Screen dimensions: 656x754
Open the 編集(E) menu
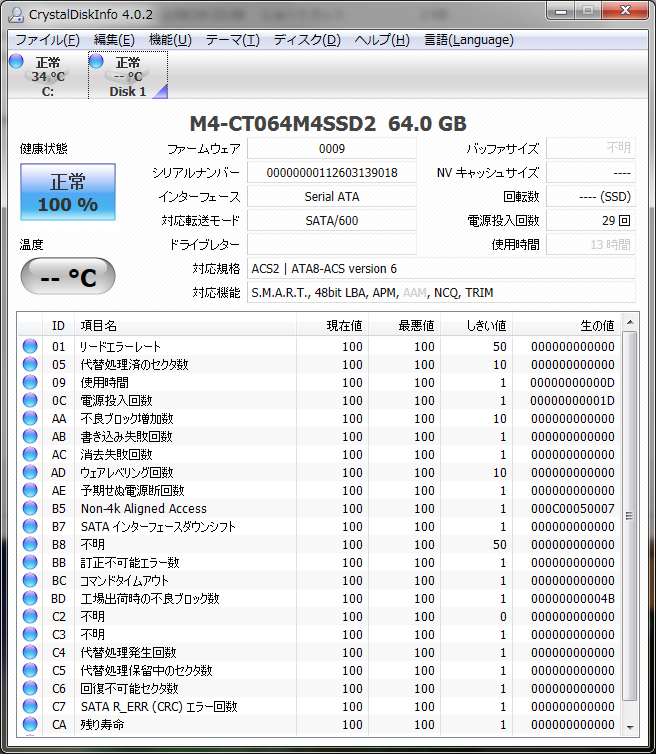click(114, 39)
